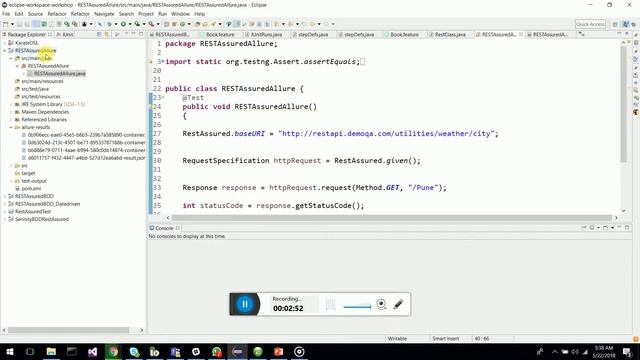The width and height of the screenshot is (640, 360).
Task: Select the Console tab
Action: (x=164, y=228)
